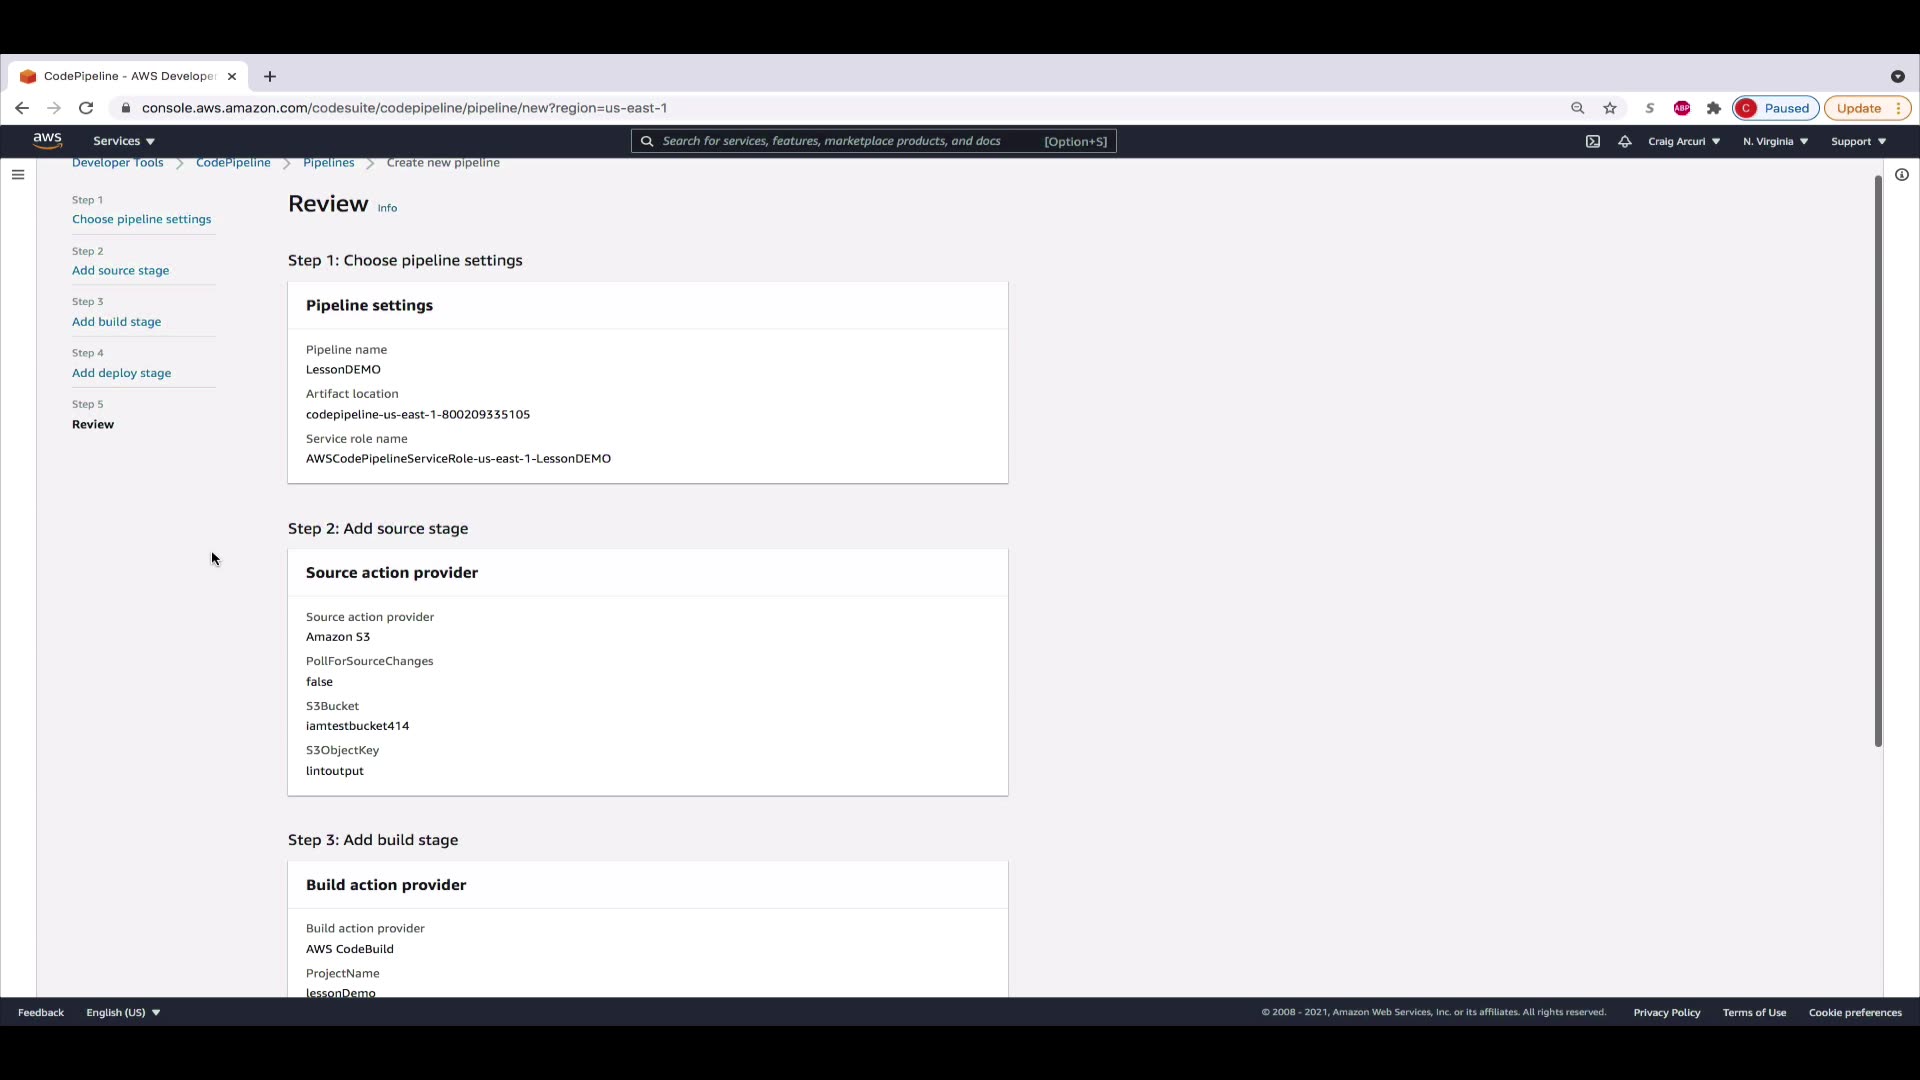Open the N. Virginia region dropdown
The height and width of the screenshot is (1080, 1920).
pos(1775,141)
